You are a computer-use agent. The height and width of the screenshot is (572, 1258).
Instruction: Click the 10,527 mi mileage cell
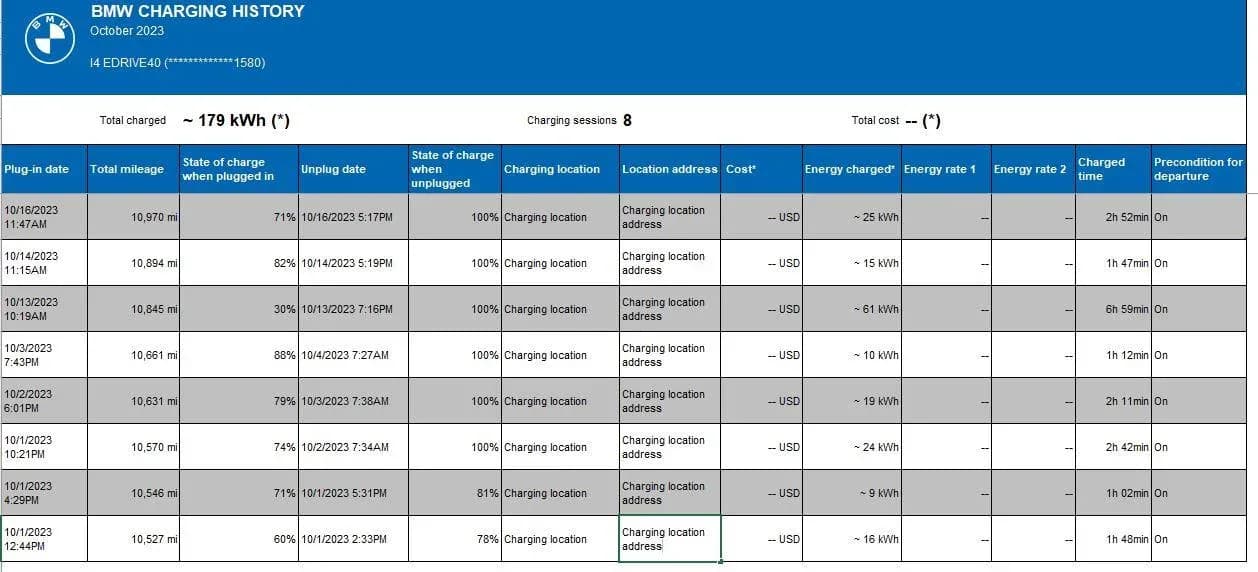pyautogui.click(x=133, y=539)
